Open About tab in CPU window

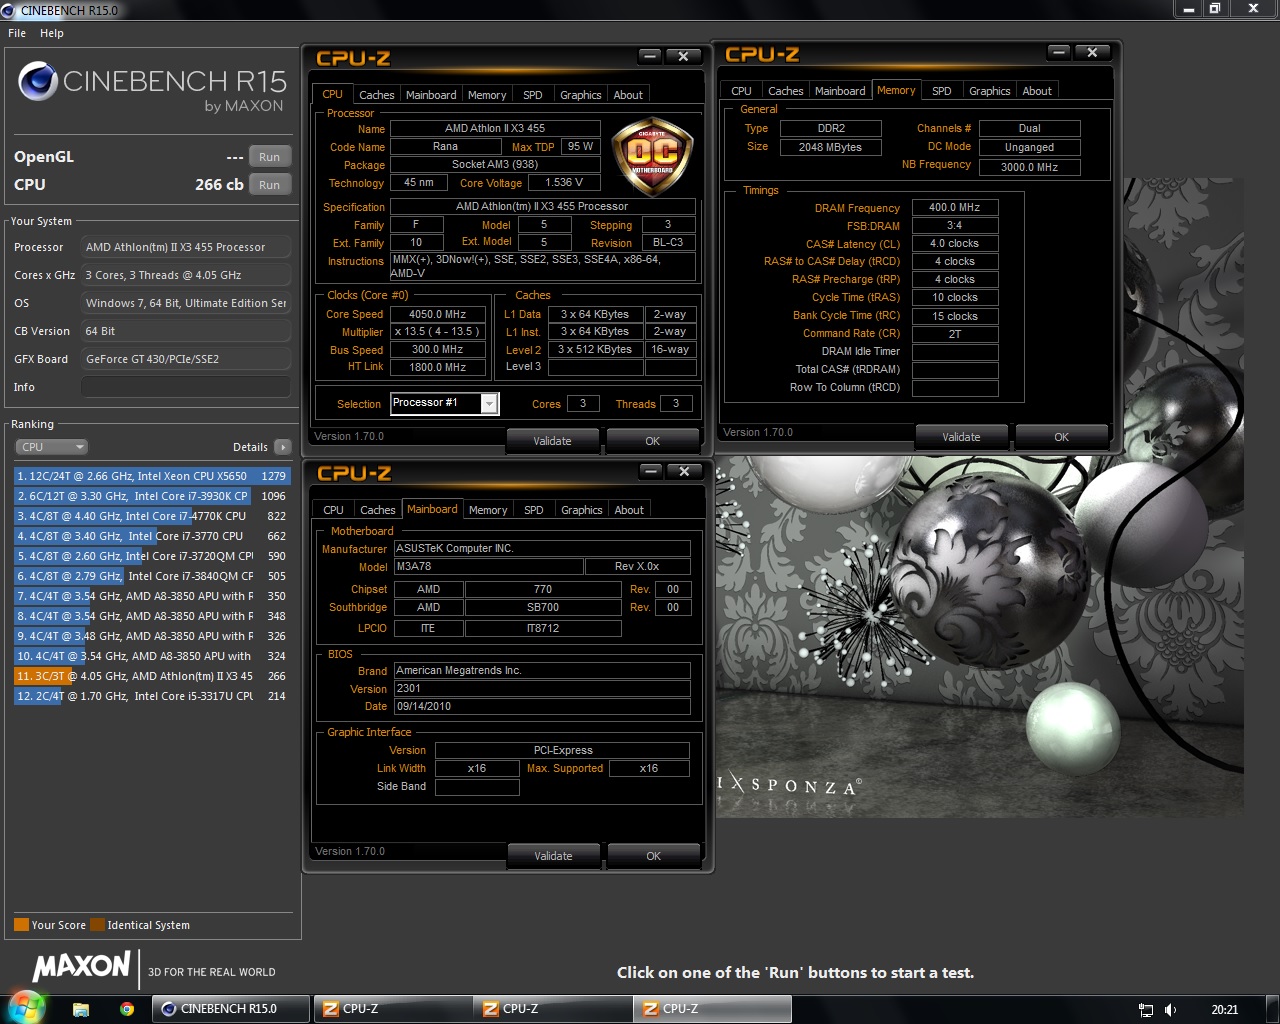(628, 95)
